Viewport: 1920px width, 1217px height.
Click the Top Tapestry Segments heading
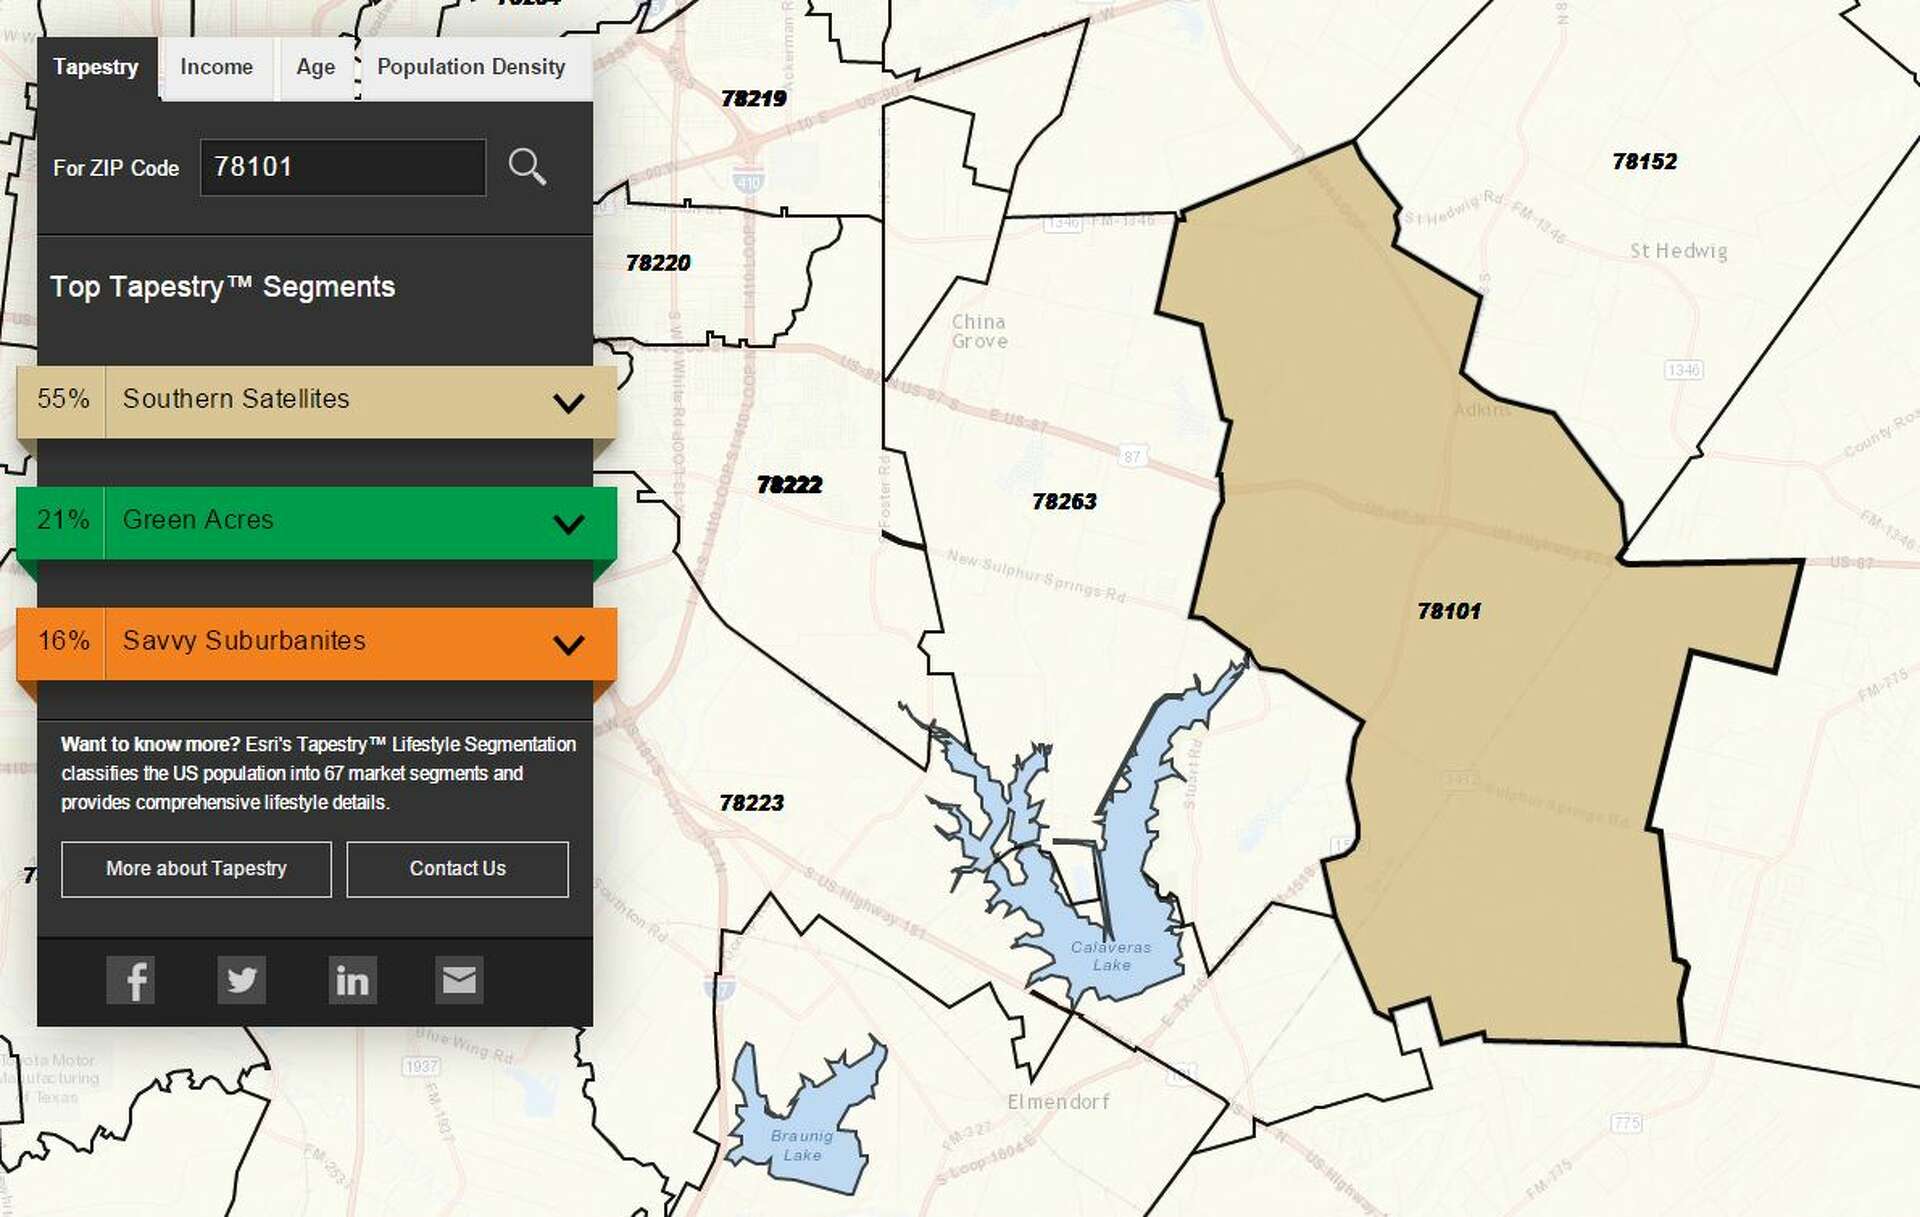point(223,287)
